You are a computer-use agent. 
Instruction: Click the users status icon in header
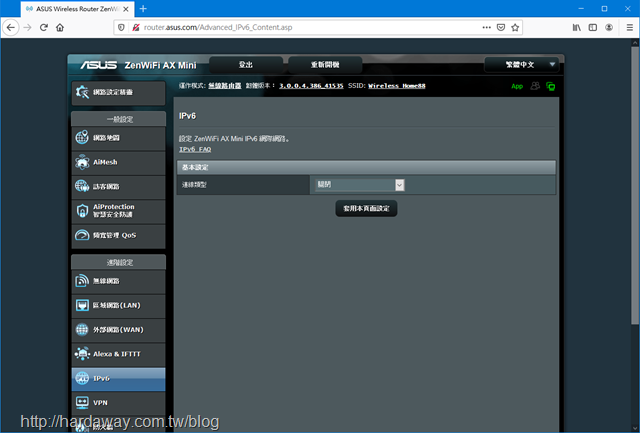point(535,86)
